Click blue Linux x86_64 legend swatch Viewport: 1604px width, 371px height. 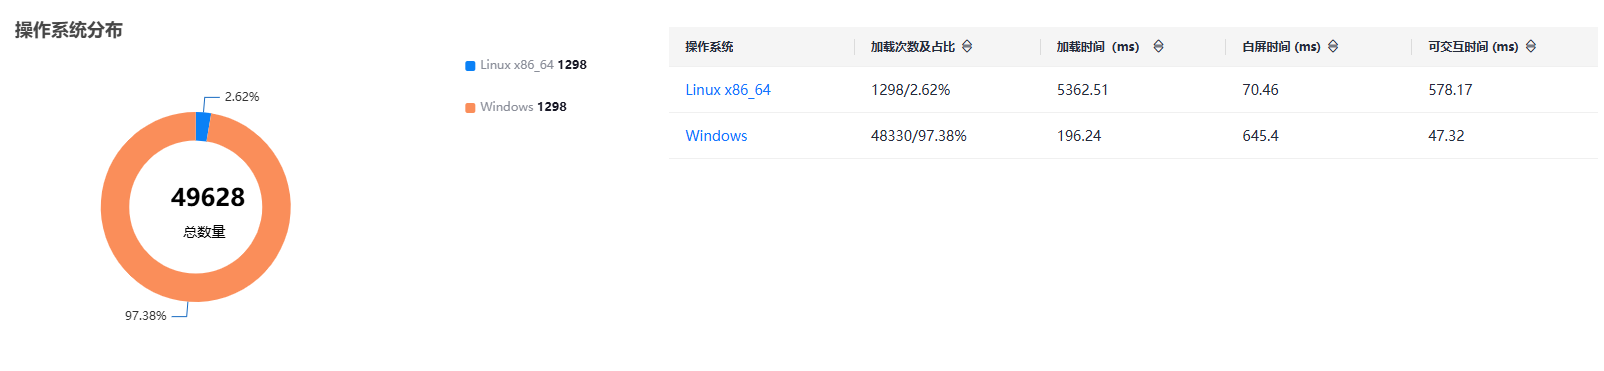point(470,66)
